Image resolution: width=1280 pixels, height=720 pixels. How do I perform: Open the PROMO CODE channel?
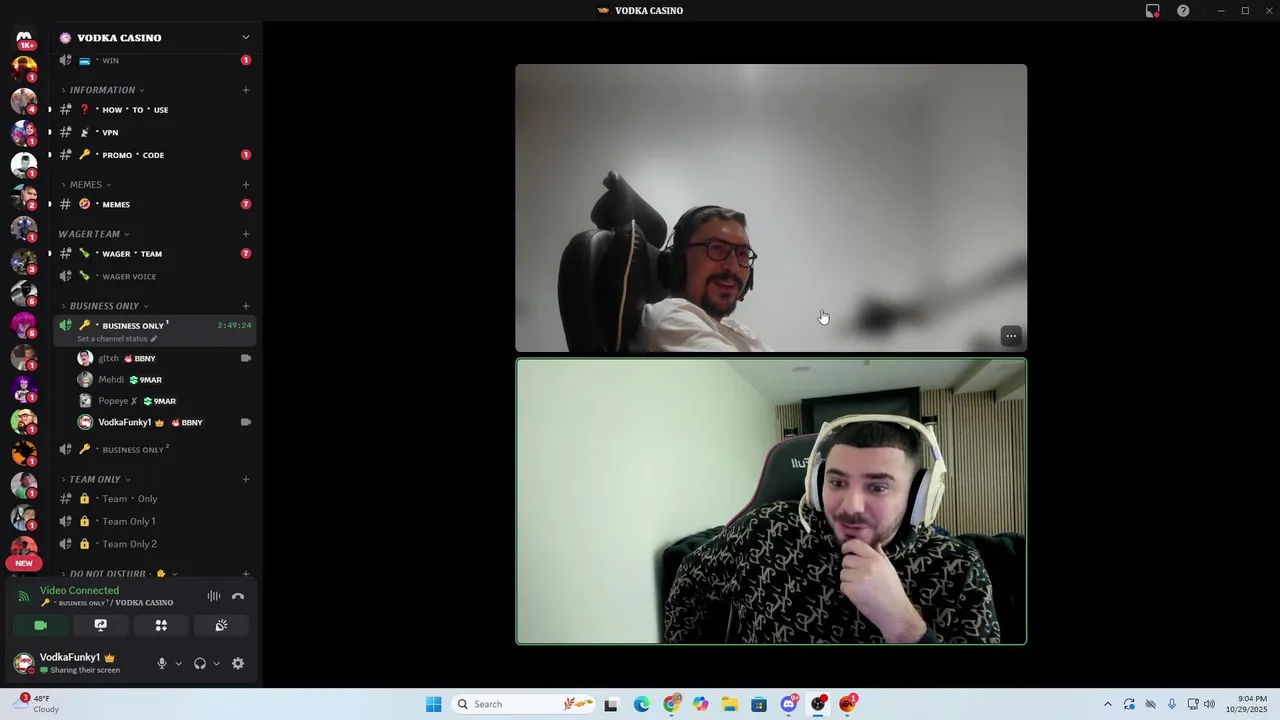tap(155, 155)
